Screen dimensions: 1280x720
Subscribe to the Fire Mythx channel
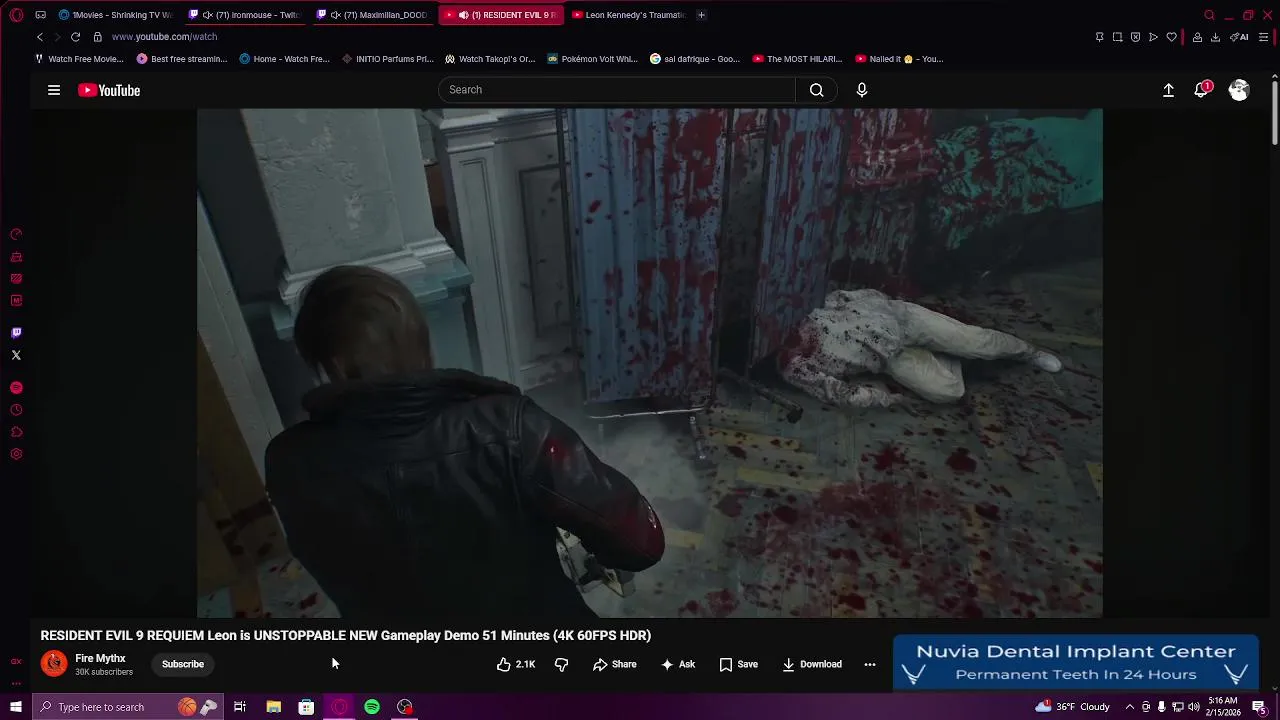(x=183, y=664)
